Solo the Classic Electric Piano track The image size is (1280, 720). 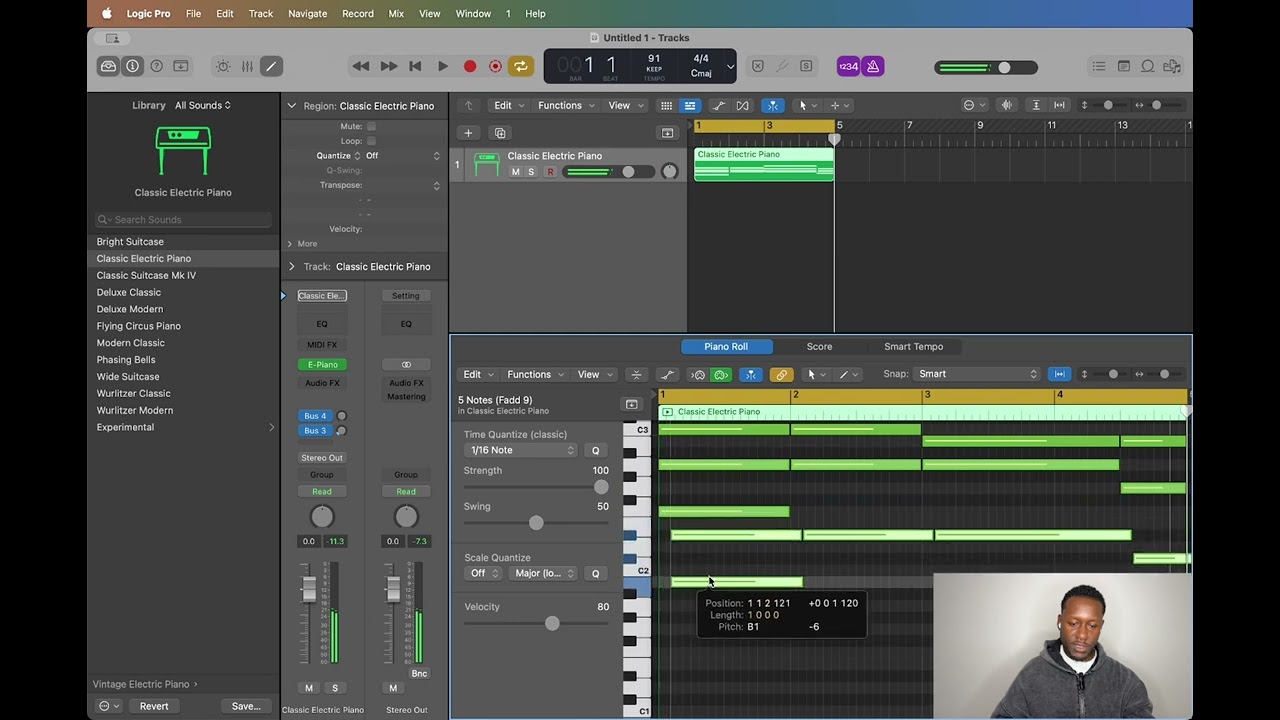click(x=531, y=172)
